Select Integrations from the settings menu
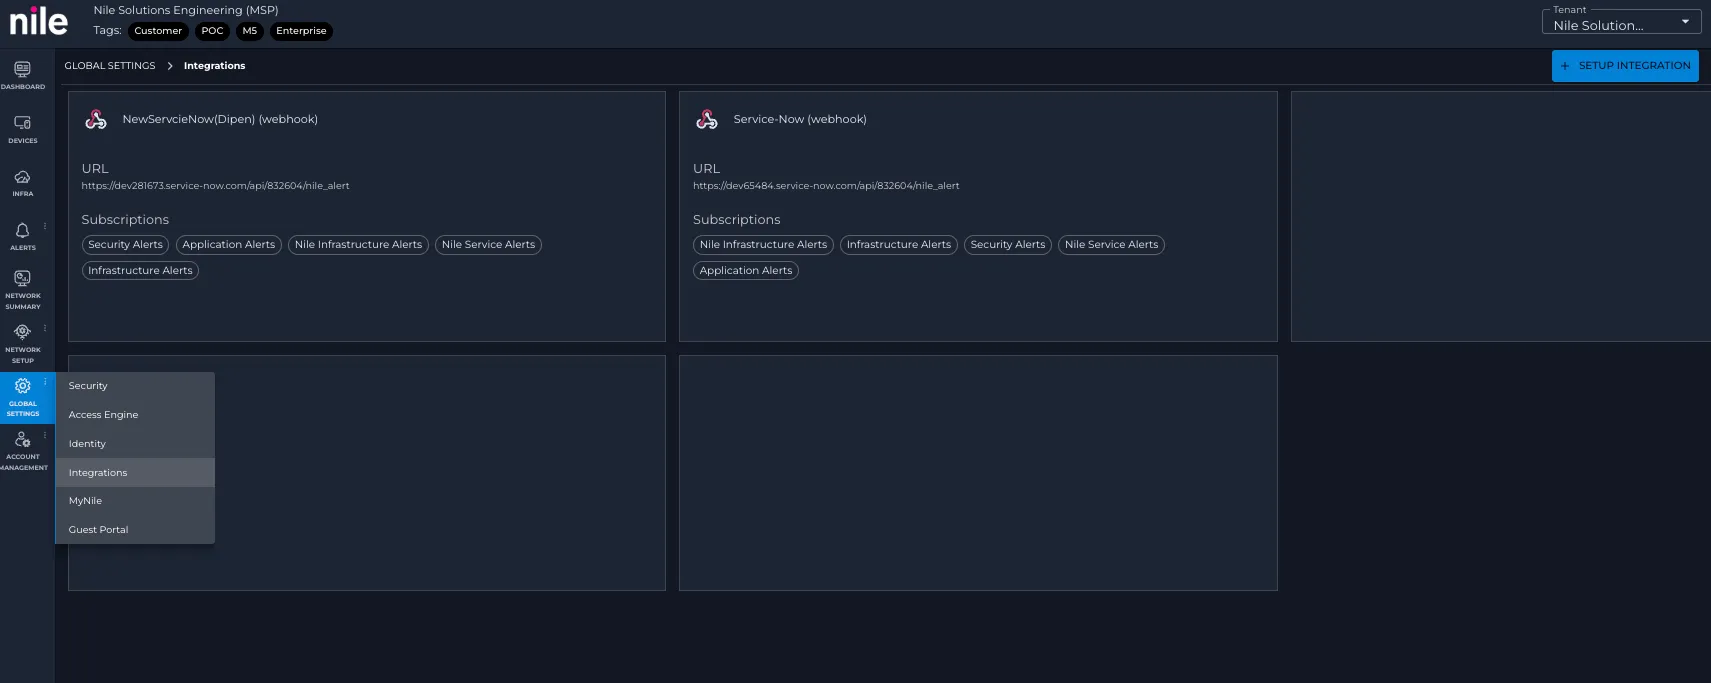 coord(135,473)
